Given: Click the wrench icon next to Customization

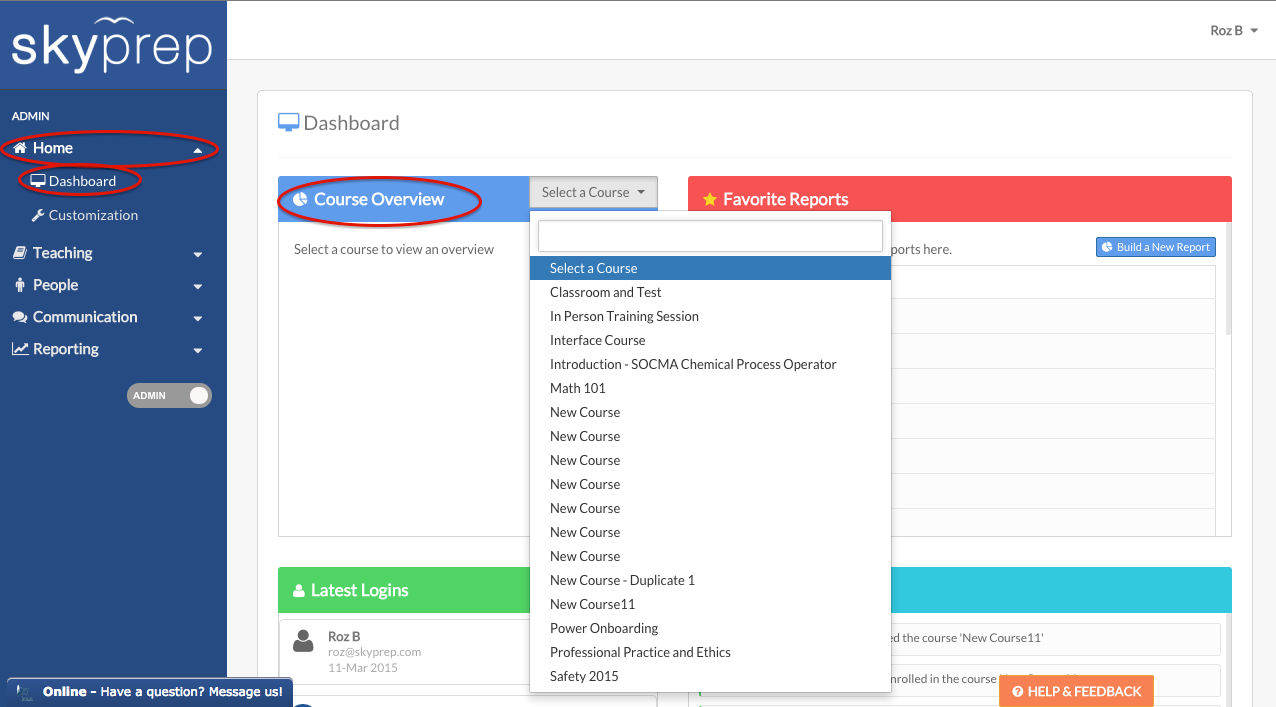Looking at the screenshot, I should tap(38, 215).
